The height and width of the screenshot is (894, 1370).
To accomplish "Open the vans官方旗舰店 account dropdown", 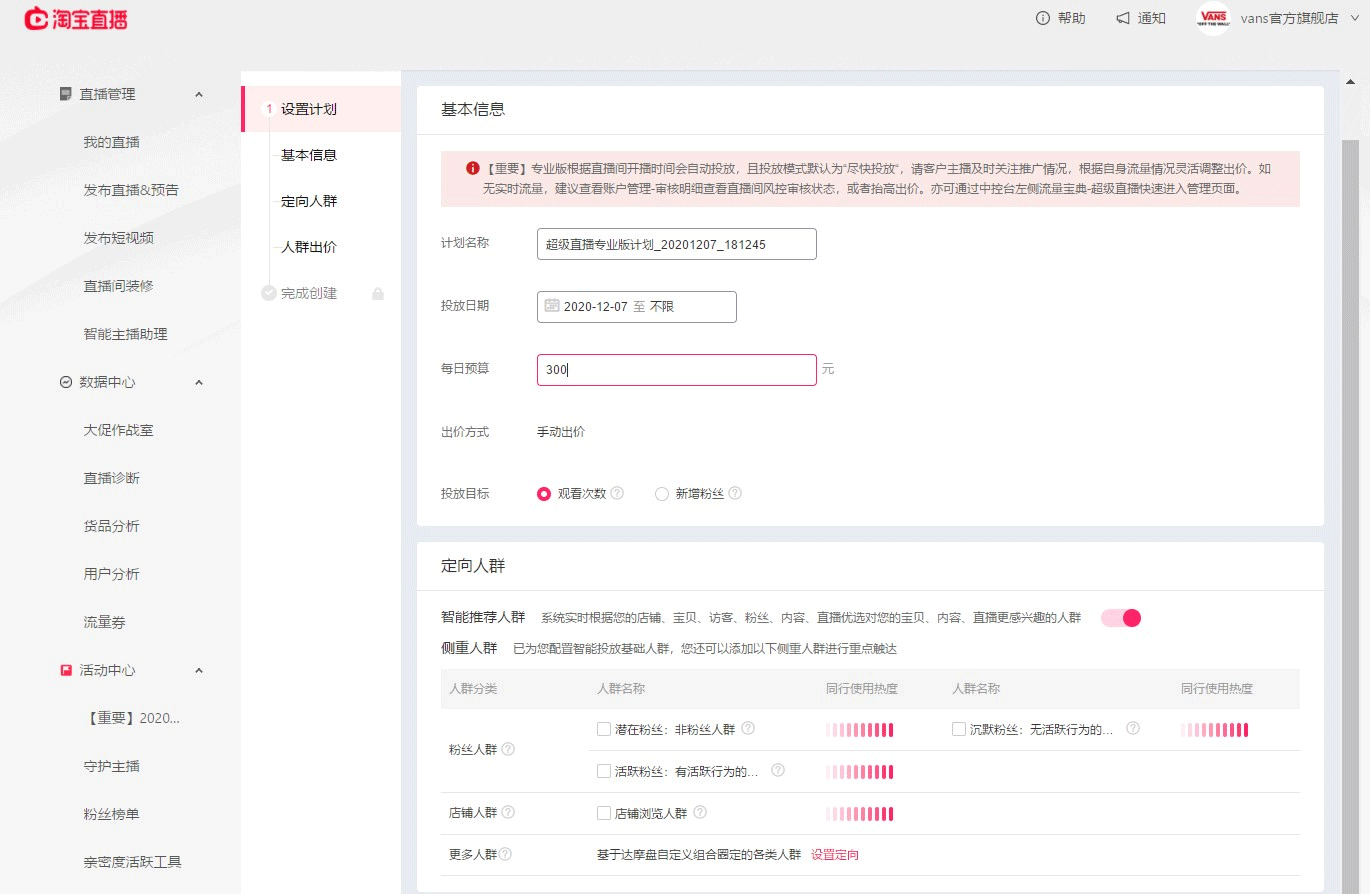I will (1355, 18).
